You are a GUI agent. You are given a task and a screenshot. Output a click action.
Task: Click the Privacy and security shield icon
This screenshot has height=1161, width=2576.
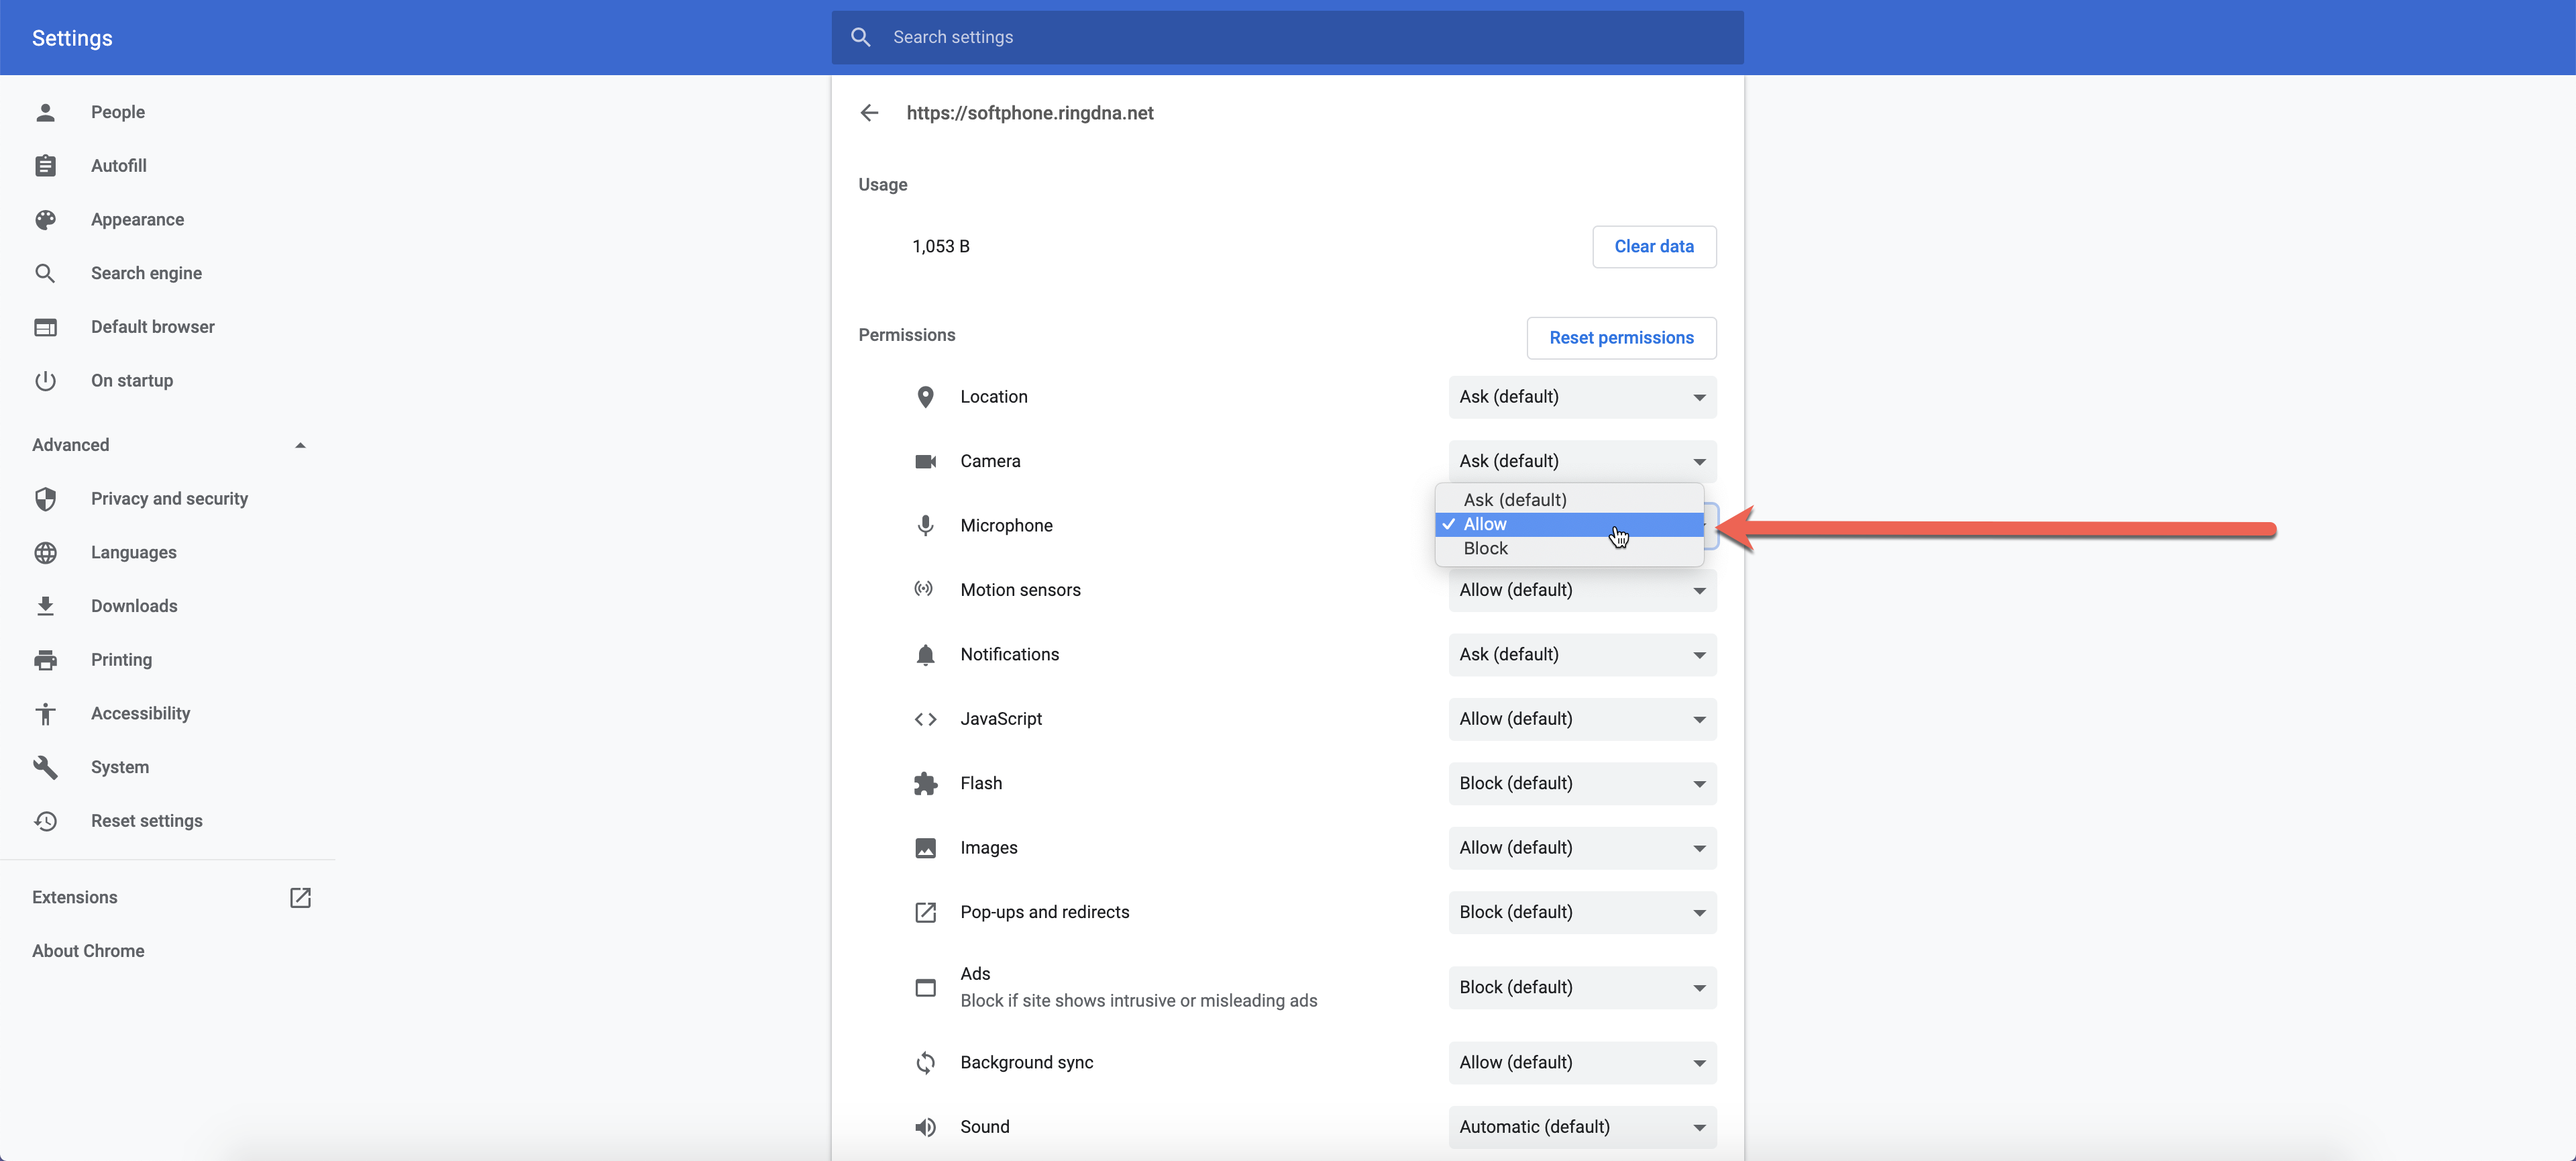click(45, 499)
